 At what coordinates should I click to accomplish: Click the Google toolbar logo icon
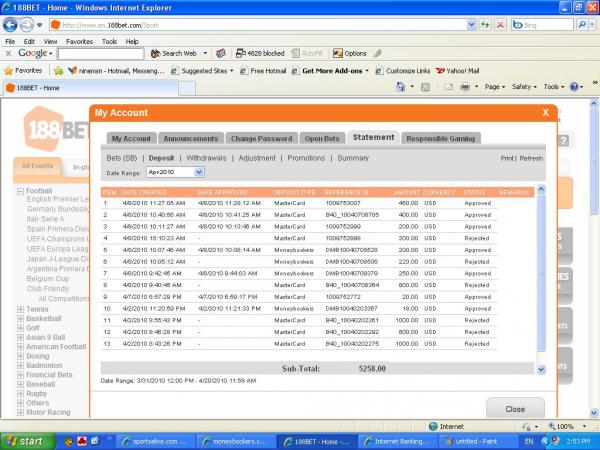pyautogui.click(x=33, y=53)
